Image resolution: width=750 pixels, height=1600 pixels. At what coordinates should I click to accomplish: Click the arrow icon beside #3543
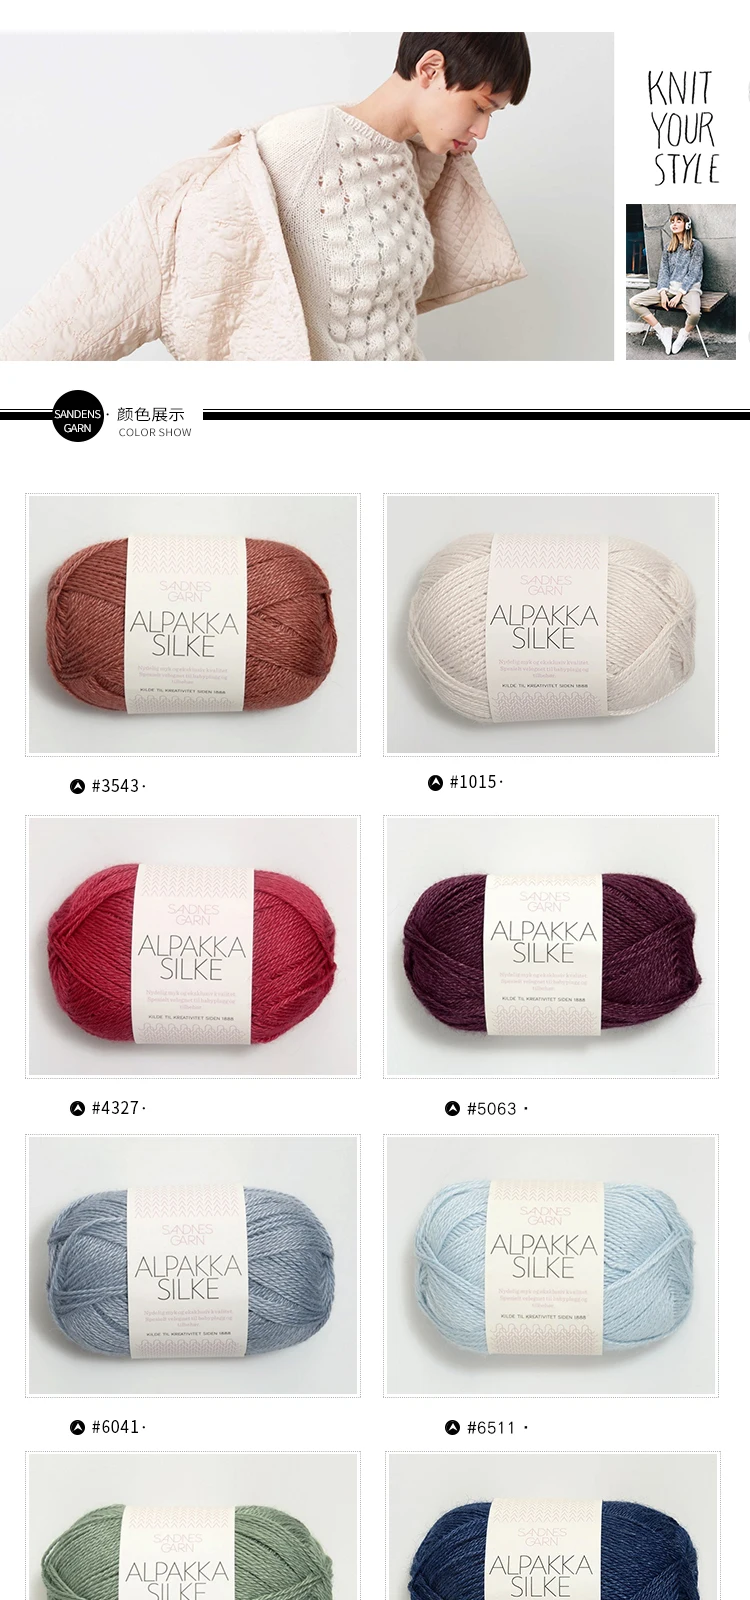click(78, 787)
